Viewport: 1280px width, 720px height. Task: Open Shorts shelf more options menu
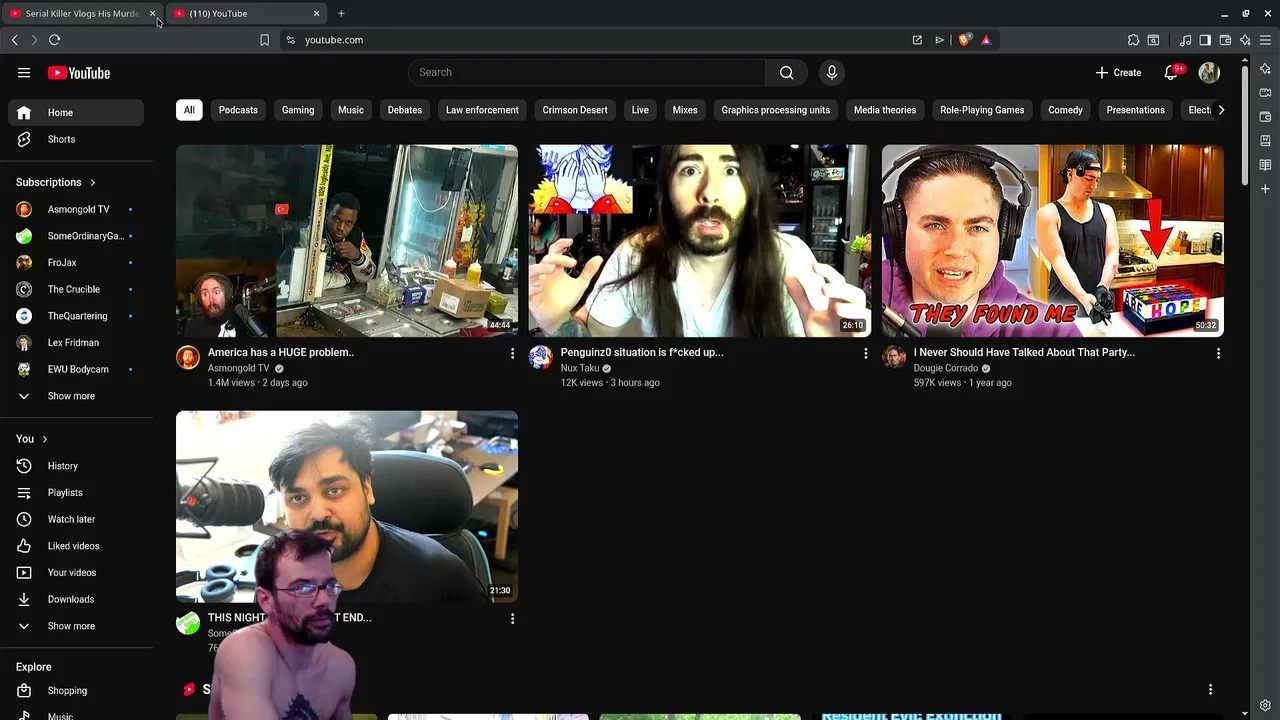(x=1210, y=689)
